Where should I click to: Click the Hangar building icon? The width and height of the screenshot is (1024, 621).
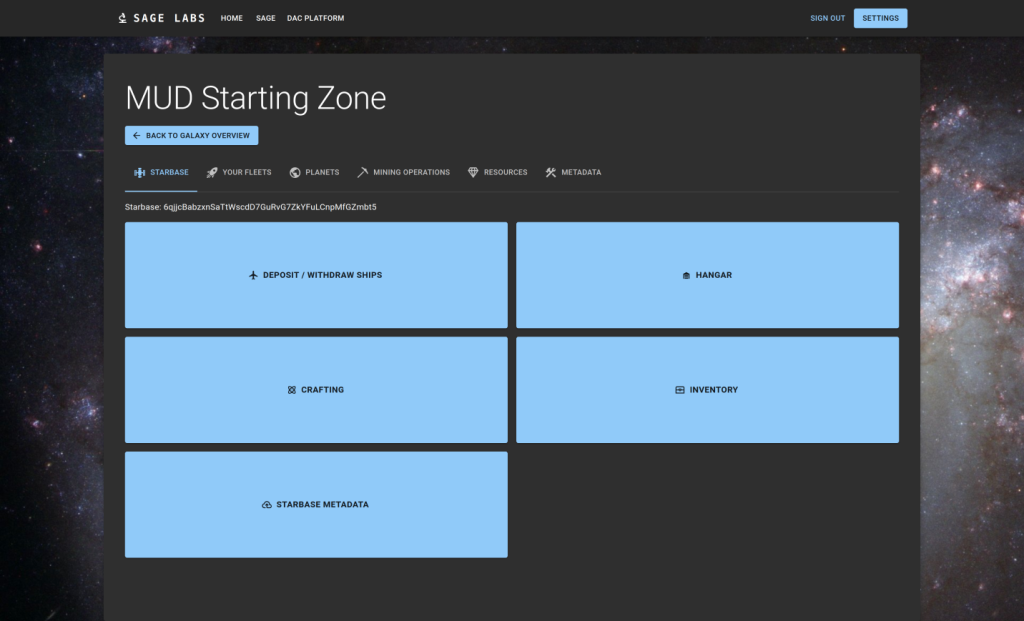pos(686,275)
